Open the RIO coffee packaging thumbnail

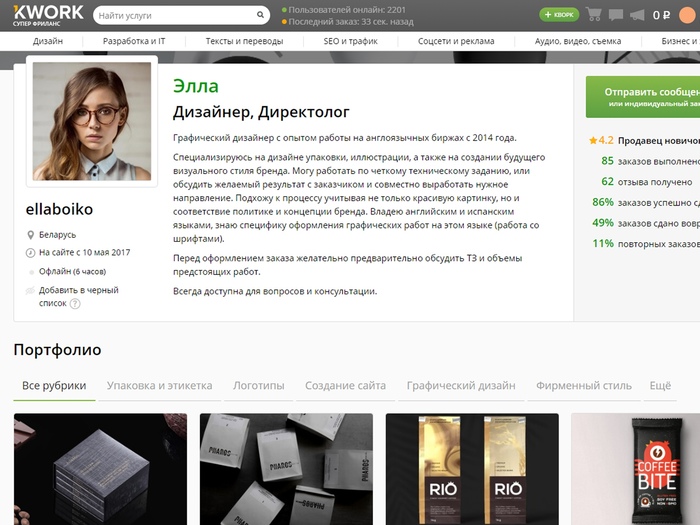click(x=472, y=469)
